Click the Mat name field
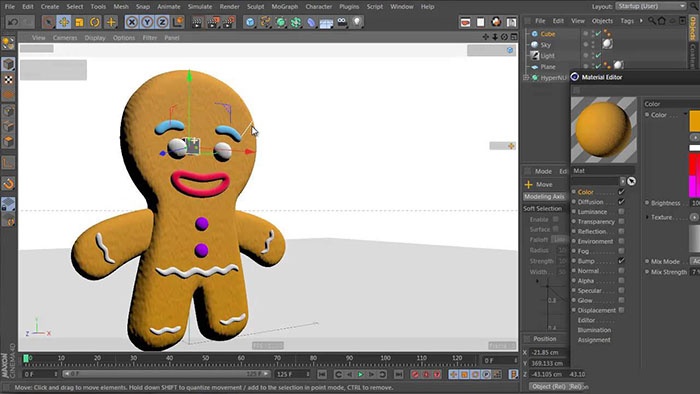The width and height of the screenshot is (700, 394). (603, 170)
